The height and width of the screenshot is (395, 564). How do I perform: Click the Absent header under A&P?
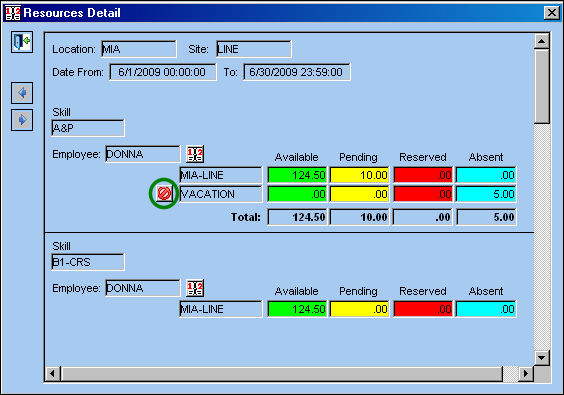(486, 157)
